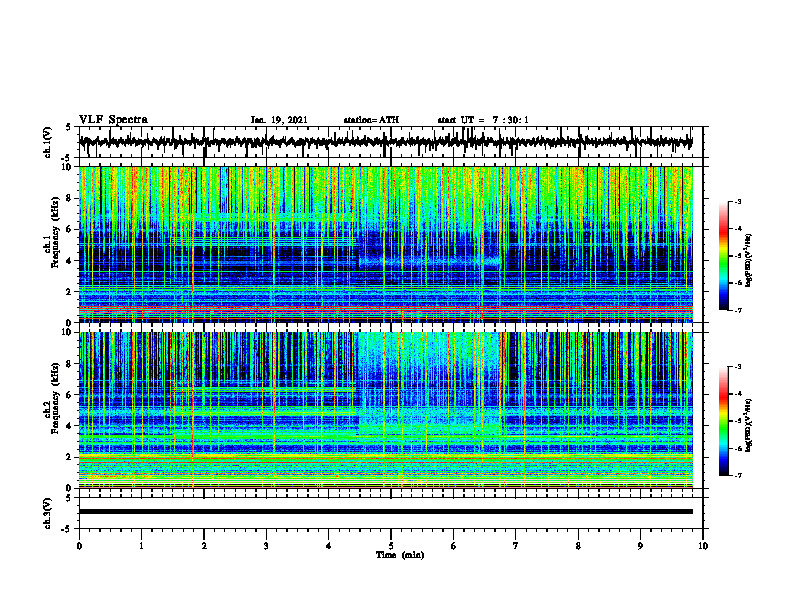Image resolution: width=792 pixels, height=612 pixels.
Task: Click the "ch.1(V)" waveform axis label
Action: pos(48,142)
